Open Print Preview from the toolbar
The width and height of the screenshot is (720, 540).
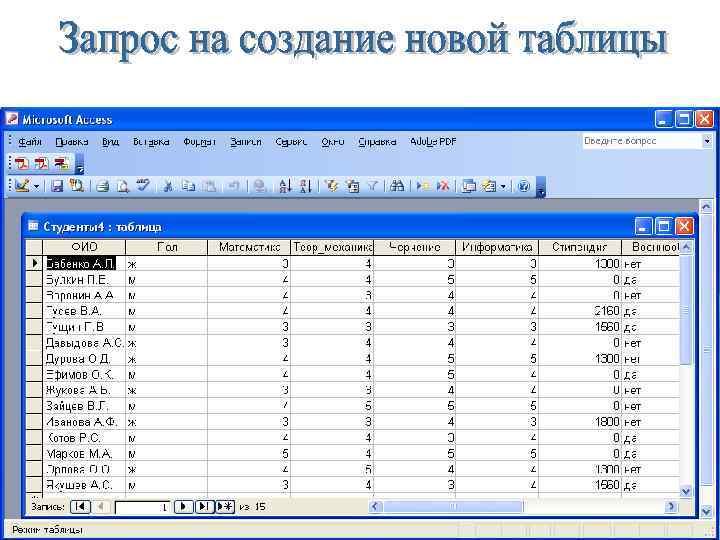click(x=123, y=186)
